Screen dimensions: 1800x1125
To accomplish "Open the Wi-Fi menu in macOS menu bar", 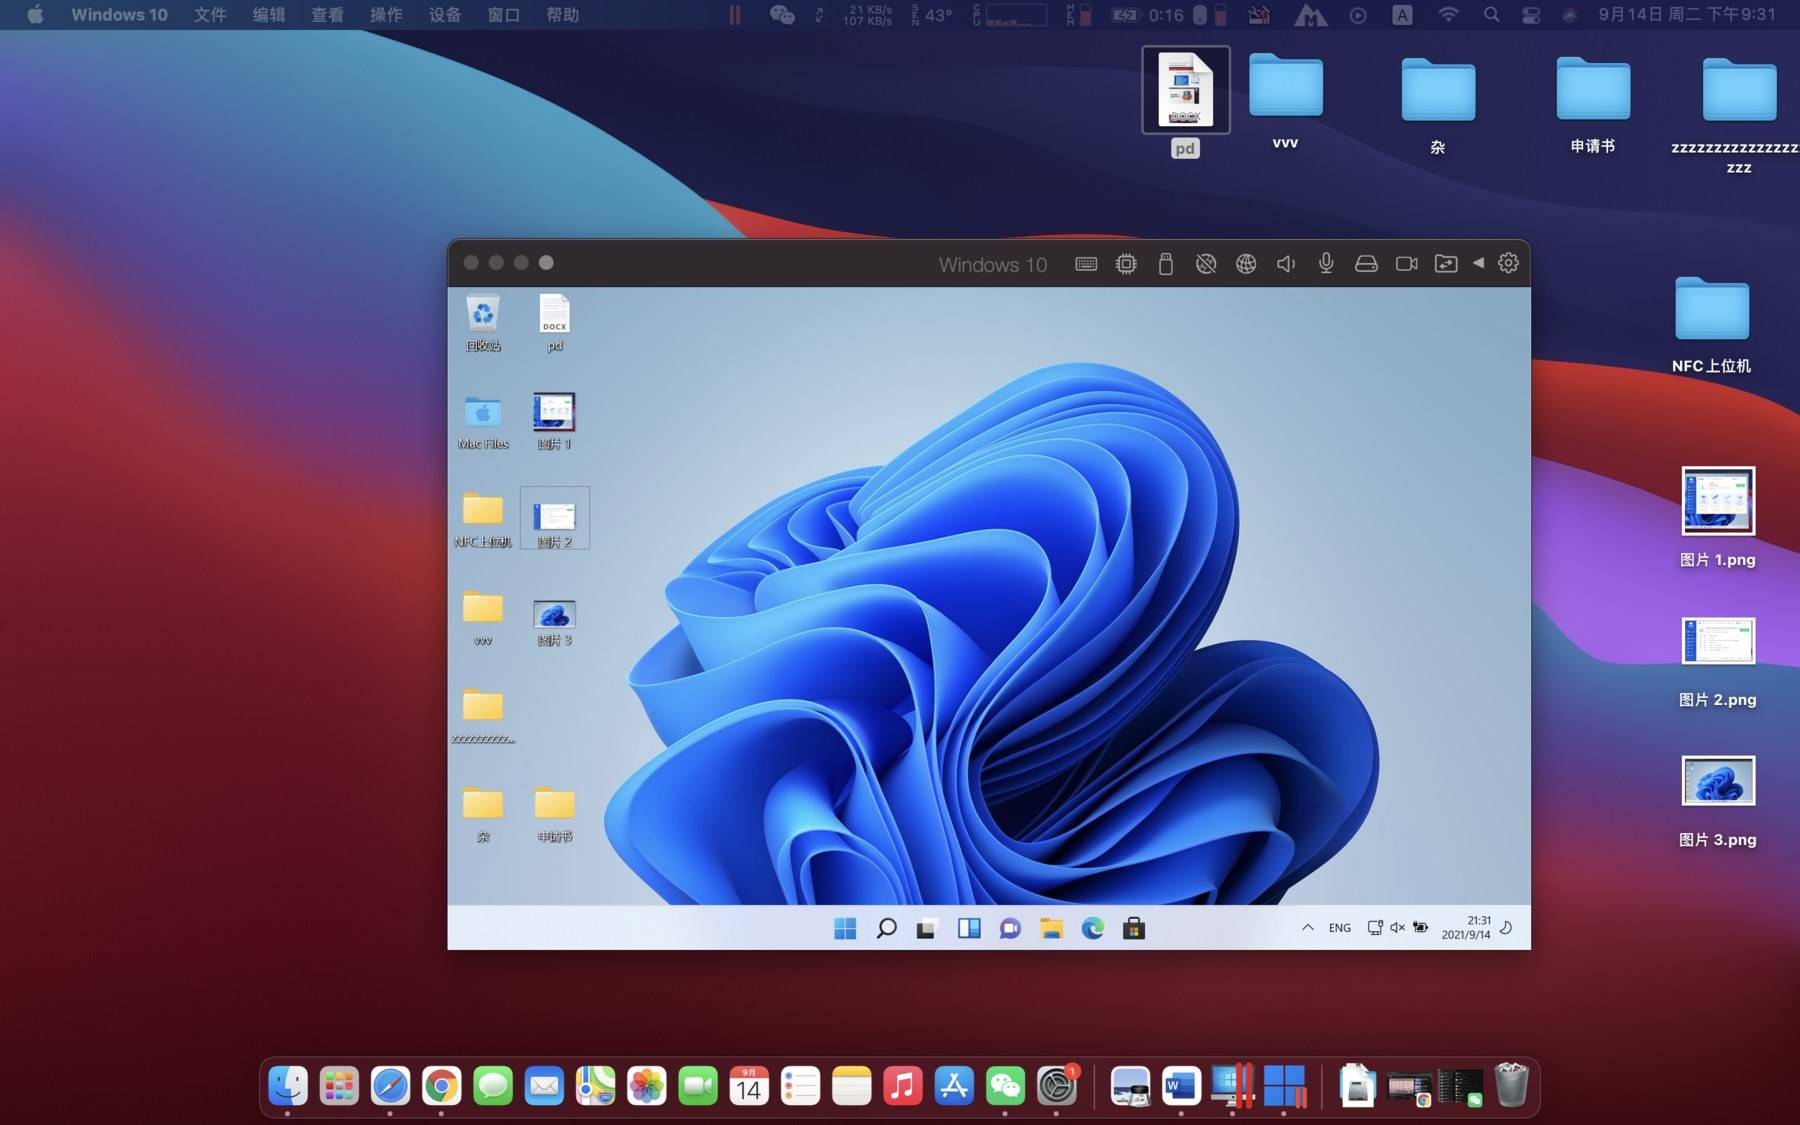I will [x=1446, y=15].
